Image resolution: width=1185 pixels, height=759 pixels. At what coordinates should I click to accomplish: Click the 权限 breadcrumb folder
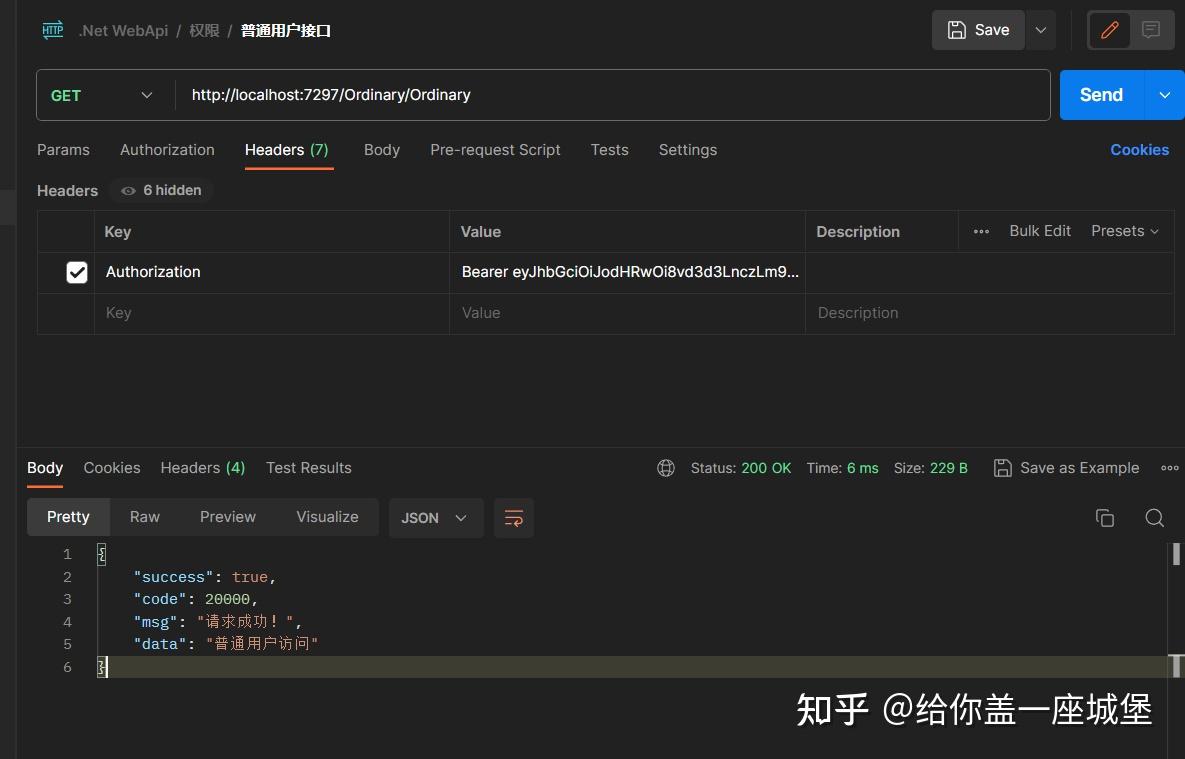click(204, 30)
